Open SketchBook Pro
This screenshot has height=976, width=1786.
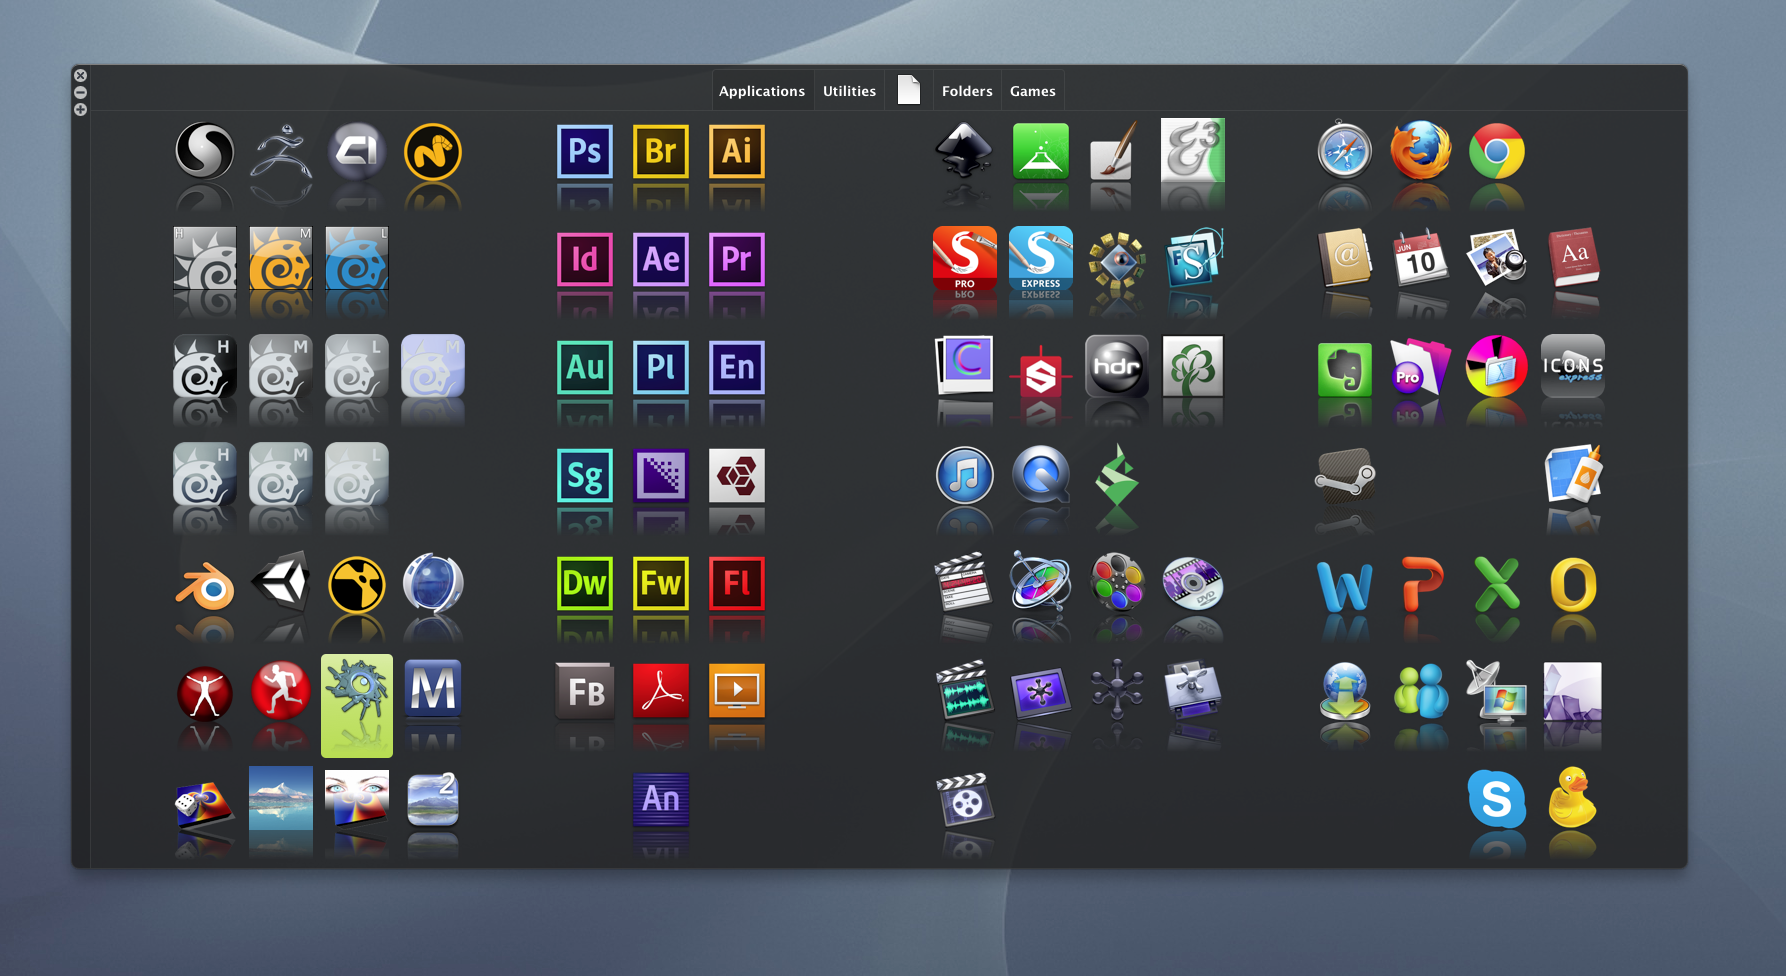[964, 259]
